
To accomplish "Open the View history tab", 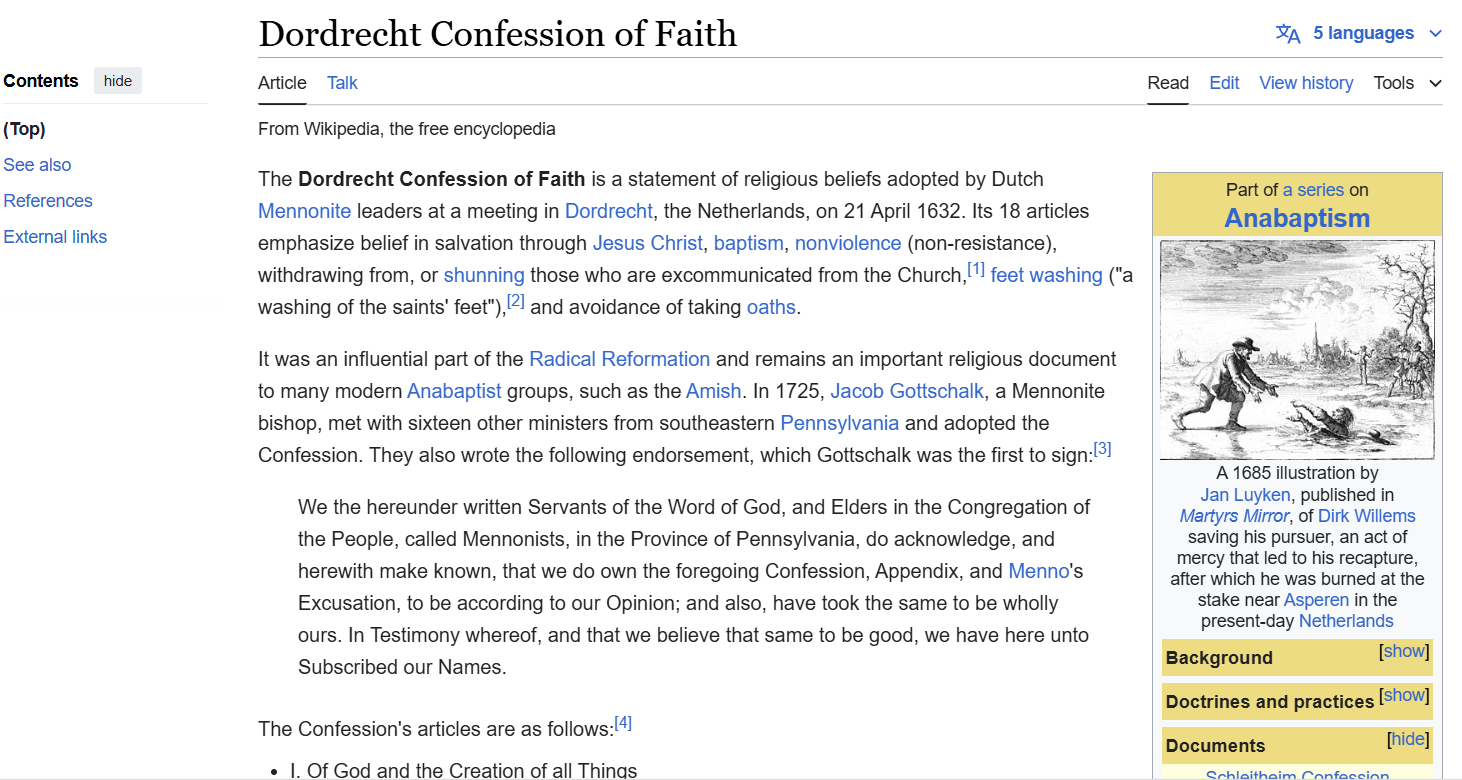I will [x=1306, y=83].
